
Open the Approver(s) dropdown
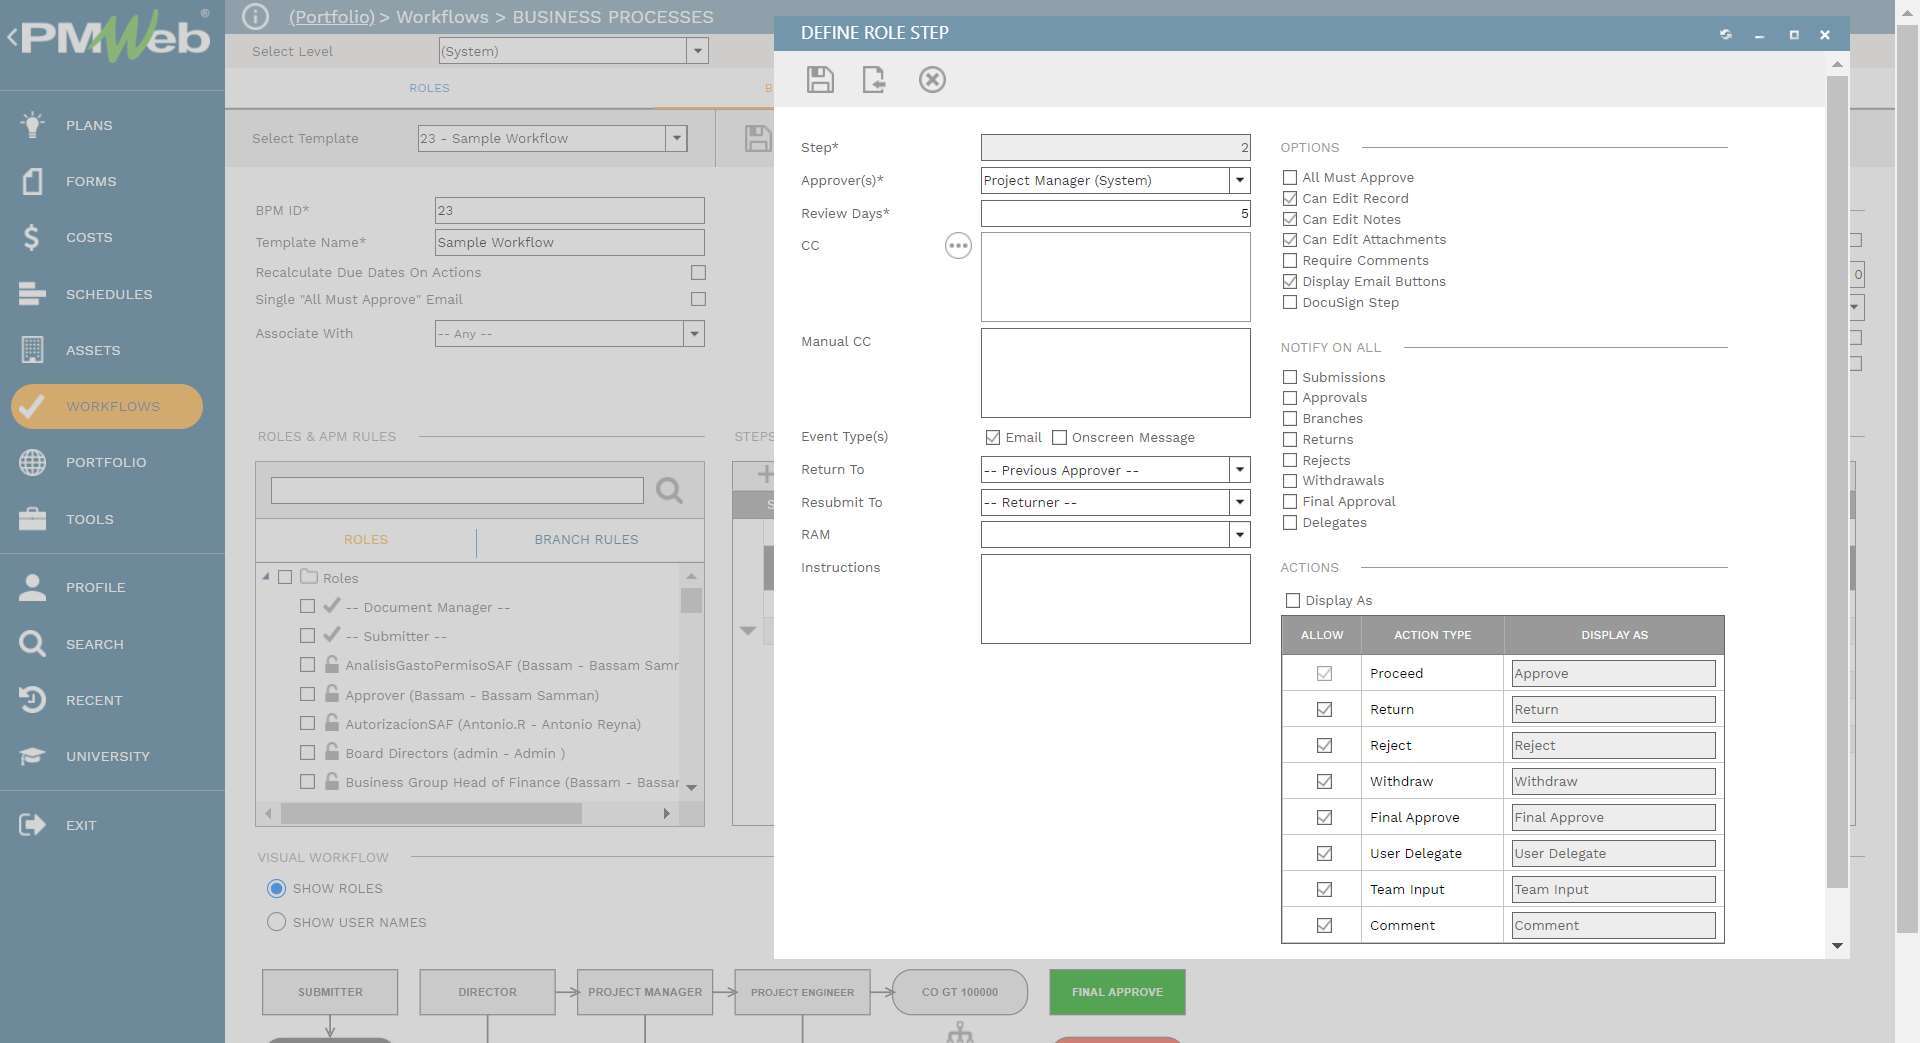point(1240,181)
